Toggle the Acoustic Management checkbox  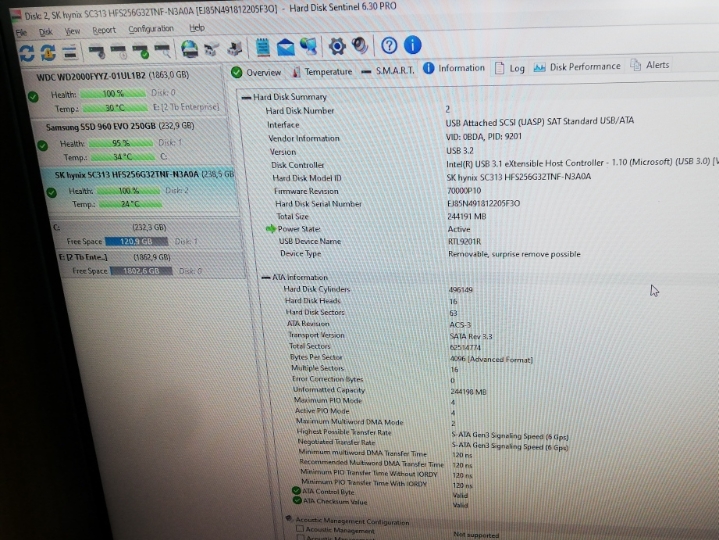click(x=300, y=529)
